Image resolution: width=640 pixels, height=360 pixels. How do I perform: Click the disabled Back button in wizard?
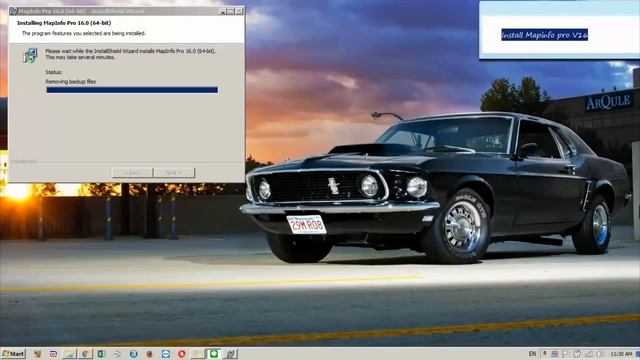point(132,173)
